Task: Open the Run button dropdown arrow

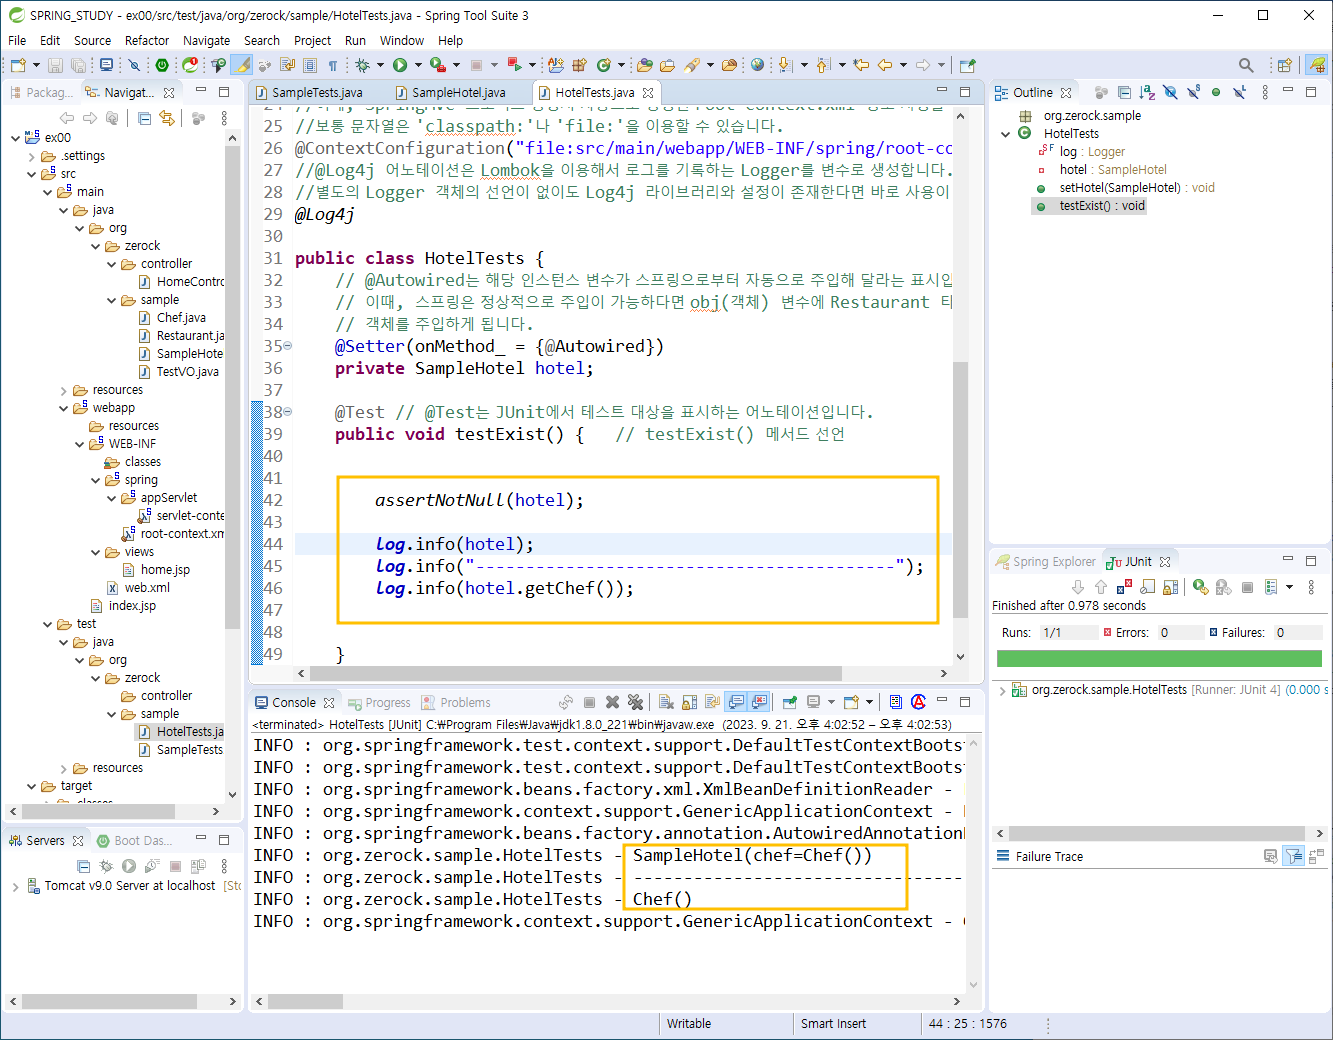Action: pyautogui.click(x=416, y=65)
